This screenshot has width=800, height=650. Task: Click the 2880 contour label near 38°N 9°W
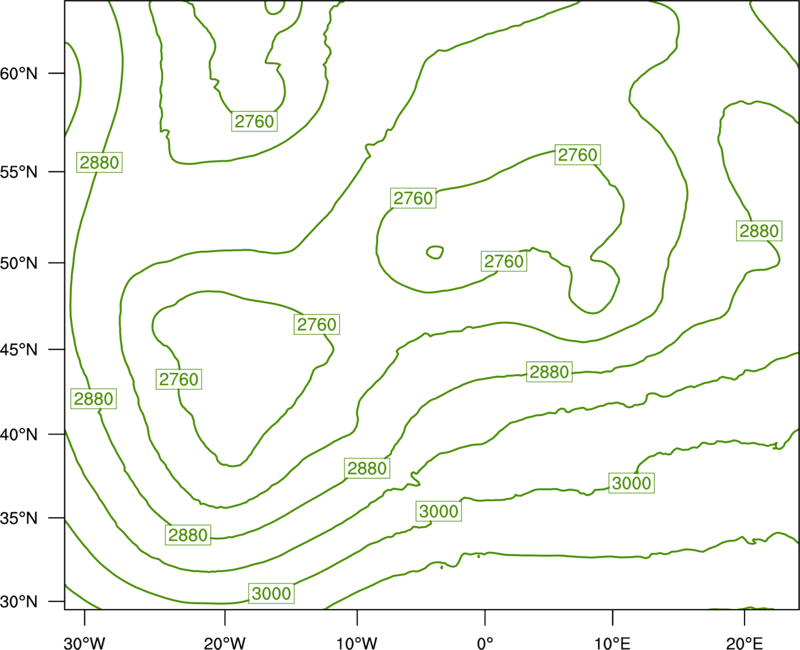[x=367, y=468]
